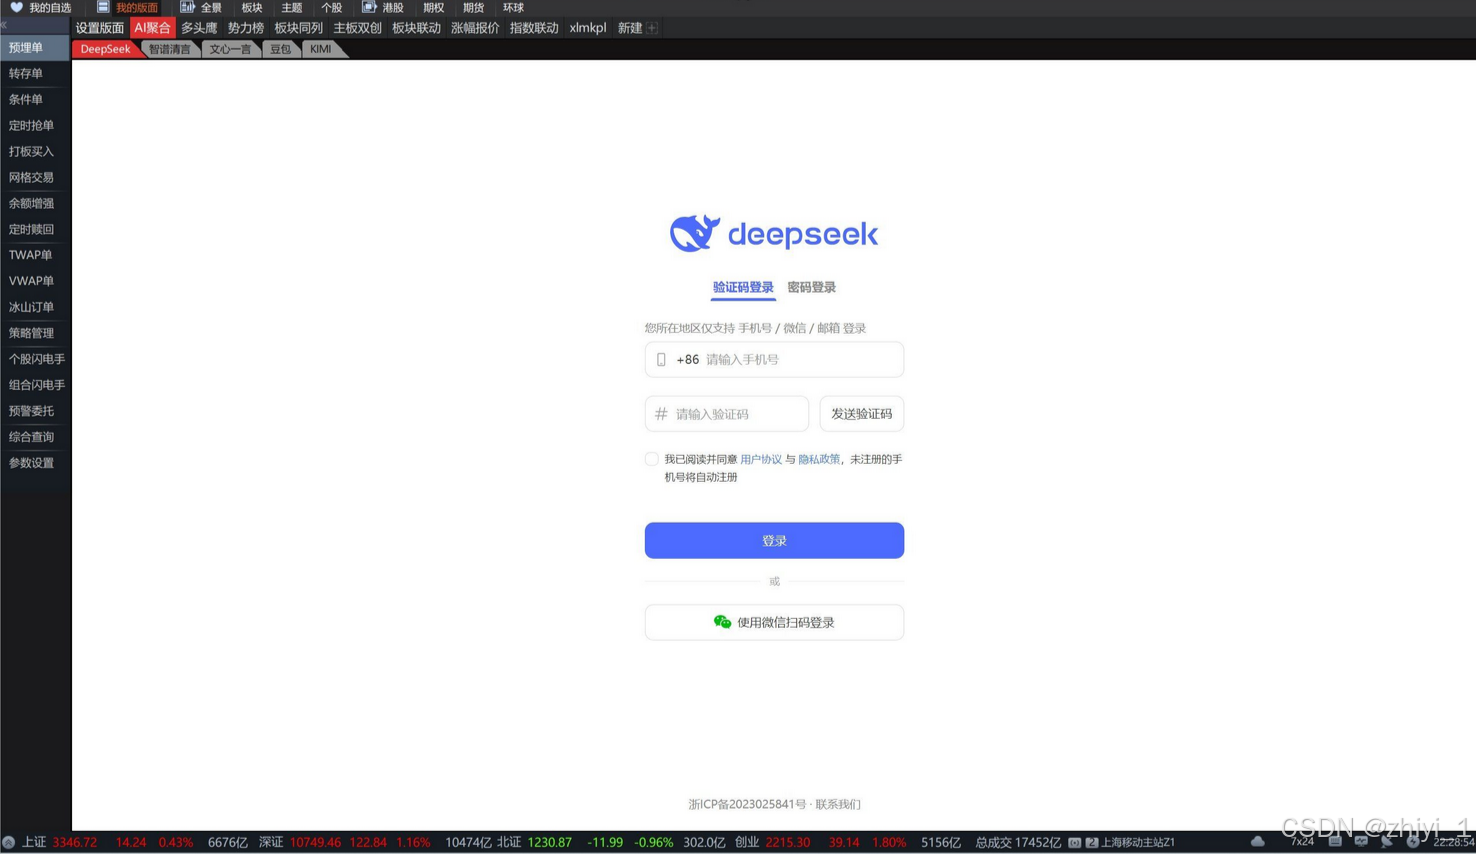Open the +86 country code selector
This screenshot has height=854, width=1476.
point(688,360)
